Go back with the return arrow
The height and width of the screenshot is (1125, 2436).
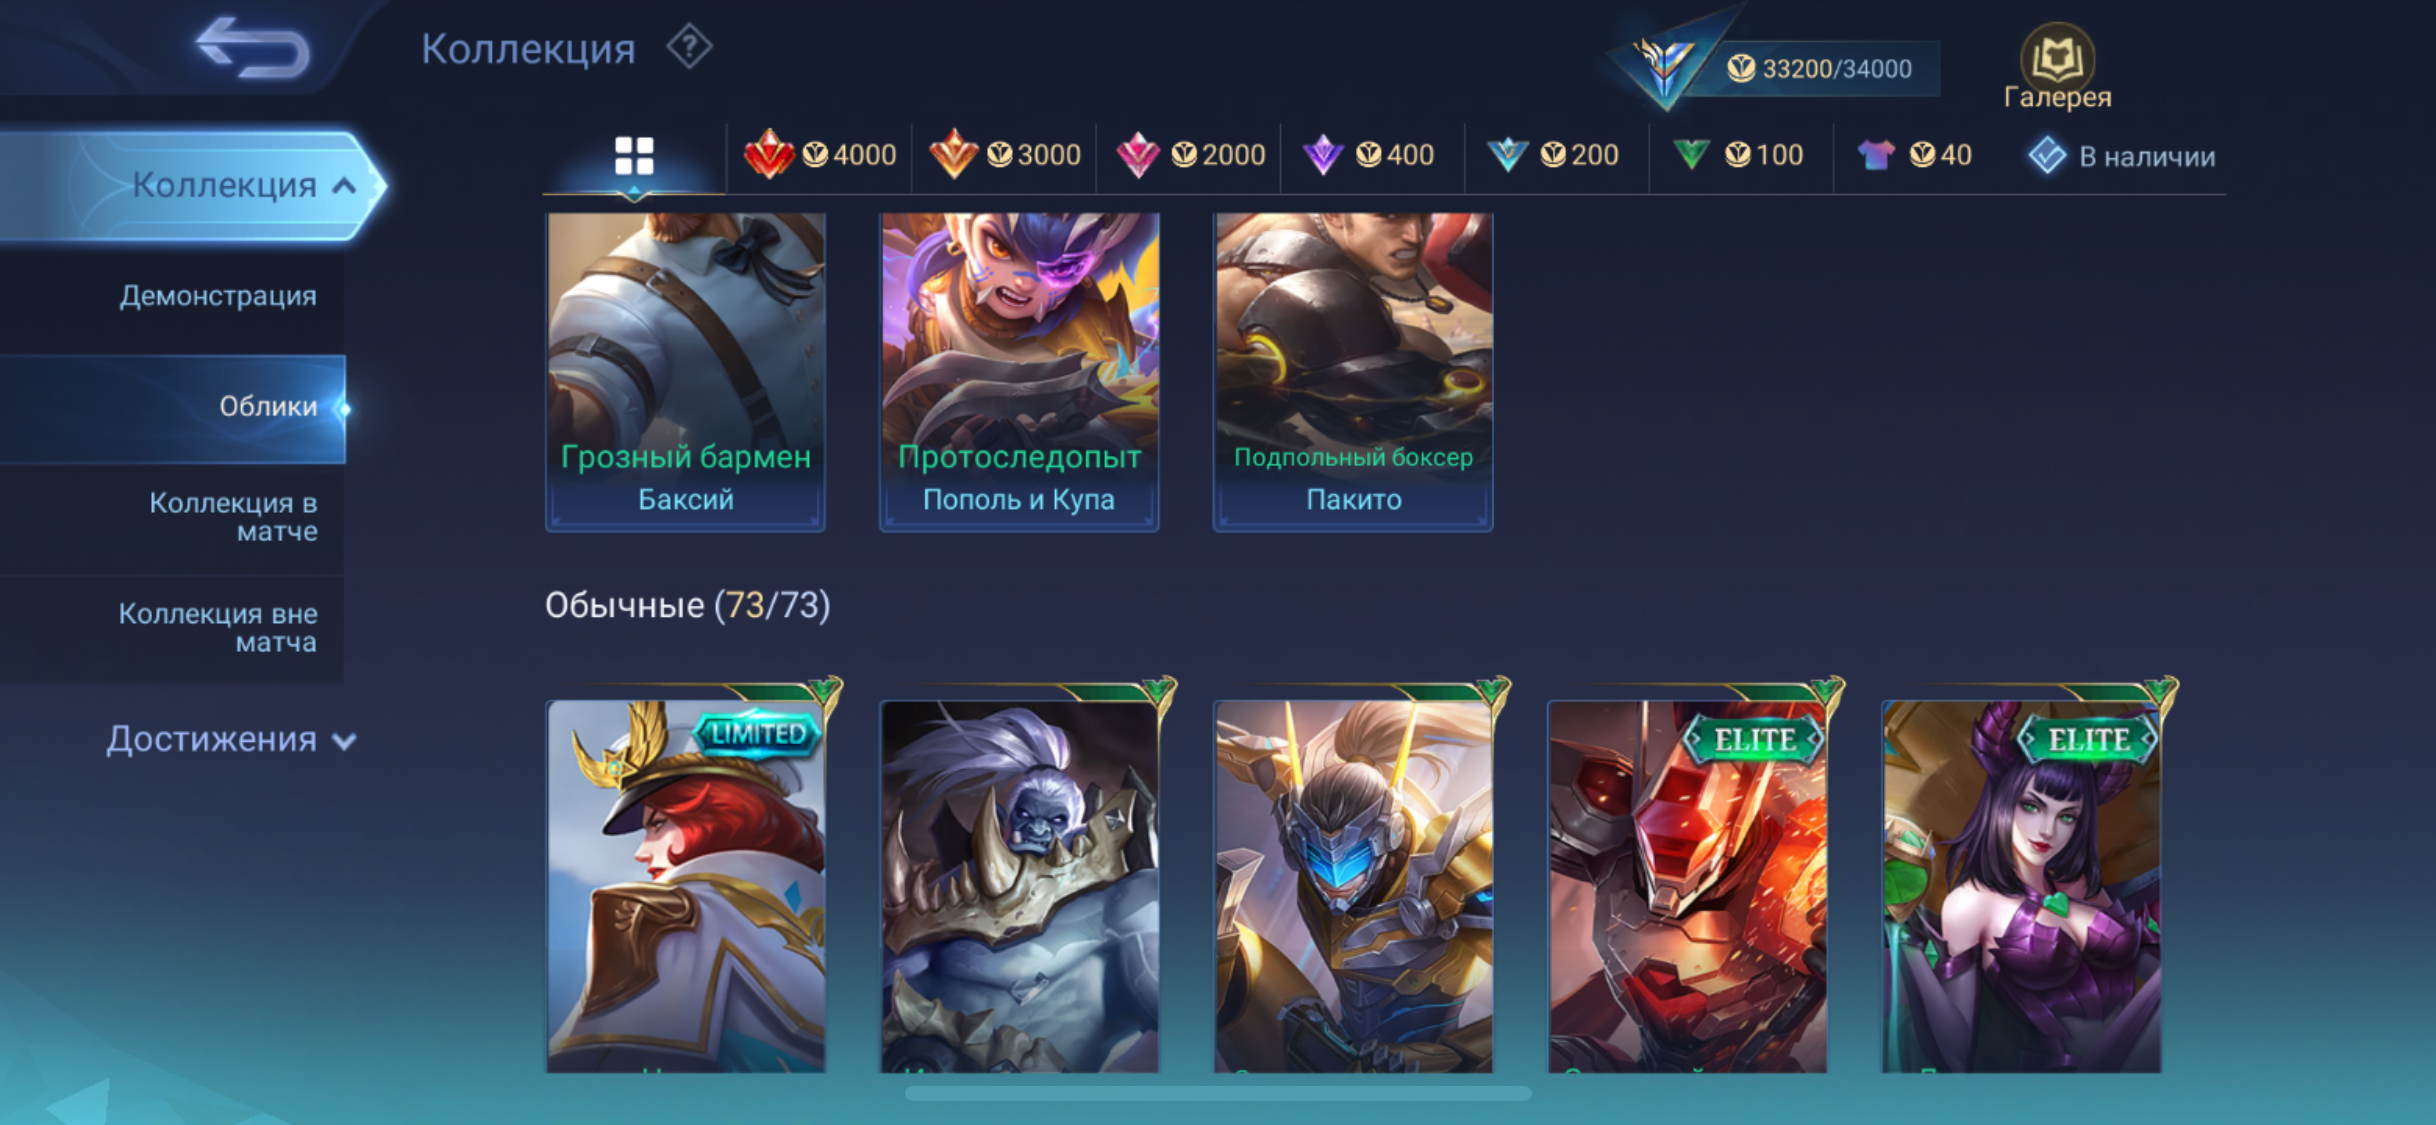tap(254, 47)
